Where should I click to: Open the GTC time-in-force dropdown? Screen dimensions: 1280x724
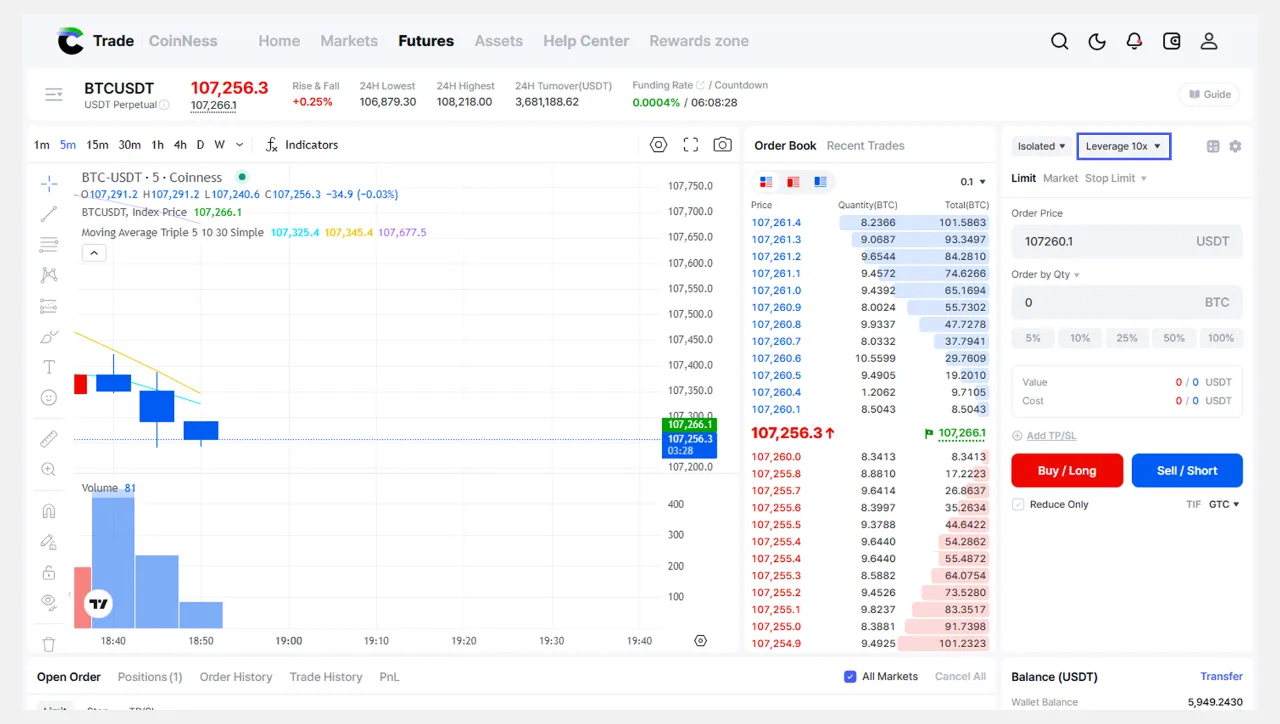1224,505
